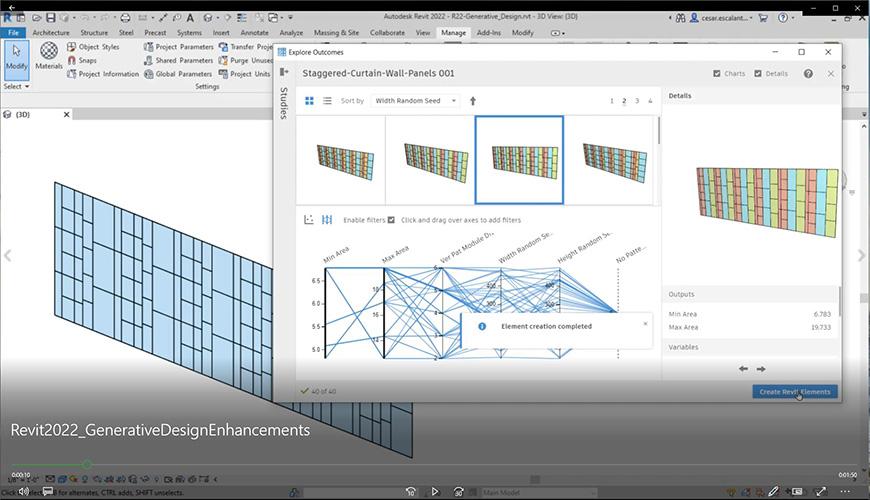This screenshot has height=500, width=870.
Task: Expand the Select panel dropdown
Action: [17, 87]
